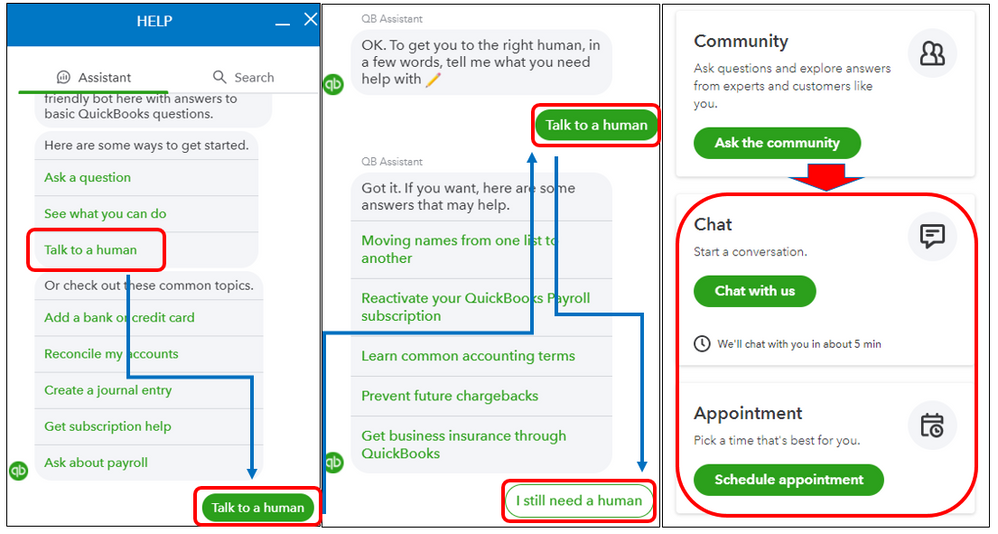Viewport: 998px width, 534px height.
Task: Choose 'See what you can do'
Action: (105, 214)
